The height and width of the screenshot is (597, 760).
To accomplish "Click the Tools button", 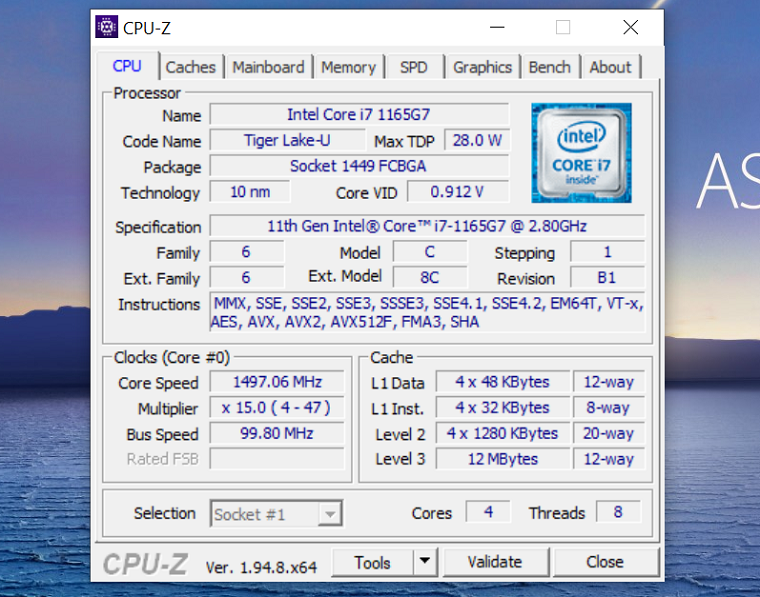I will point(372,562).
